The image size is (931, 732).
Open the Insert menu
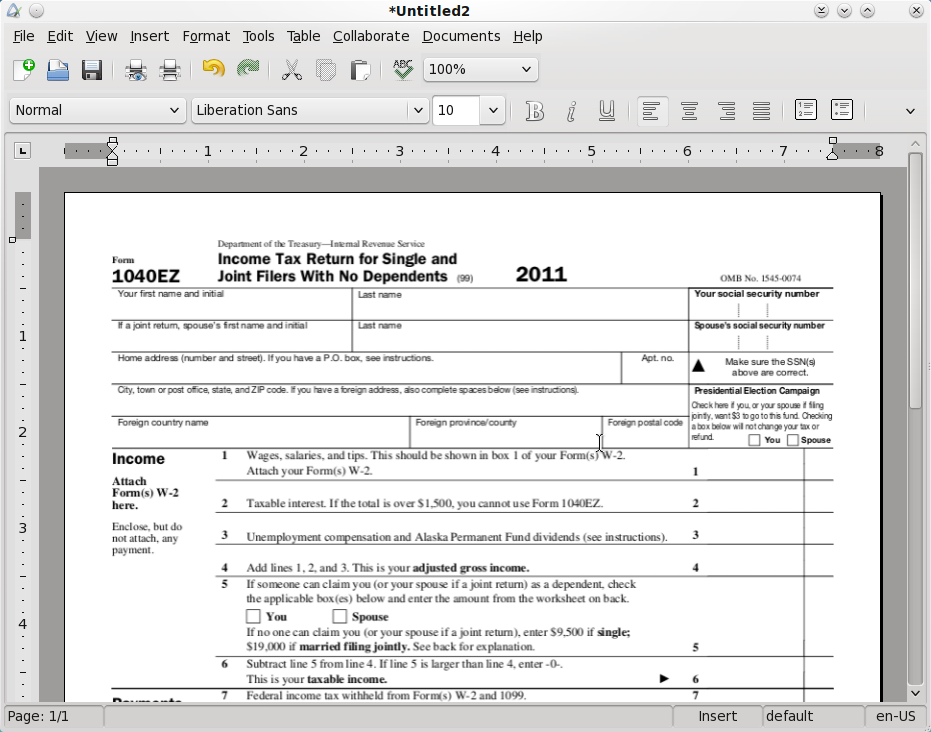click(x=150, y=36)
